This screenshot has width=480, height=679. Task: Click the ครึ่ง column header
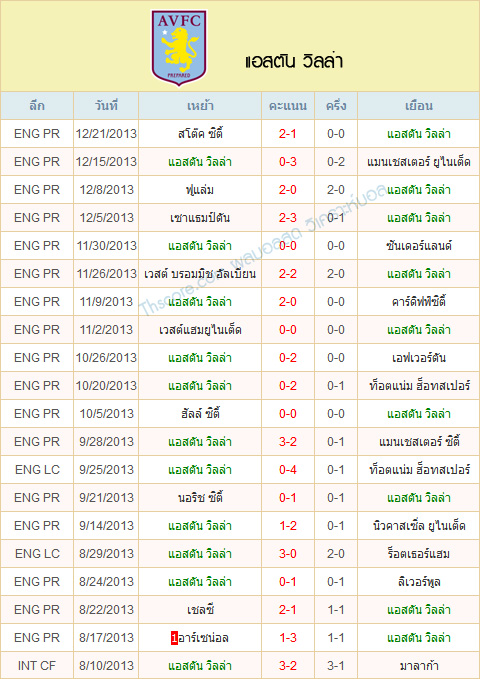(x=336, y=106)
